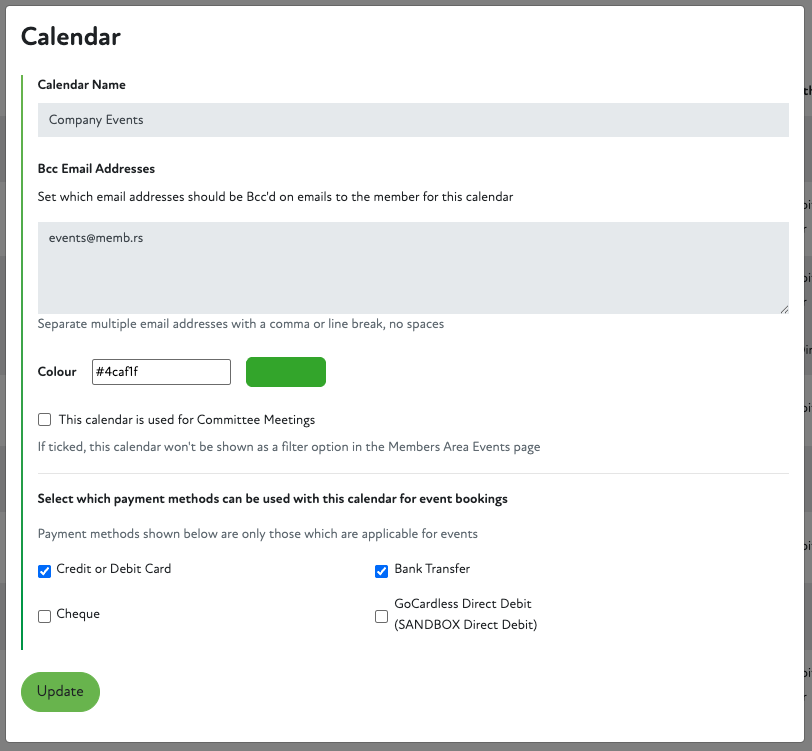Viewport: 812px width, 751px height.
Task: Click the 'Calendar Name' field label
Action: coord(82,85)
